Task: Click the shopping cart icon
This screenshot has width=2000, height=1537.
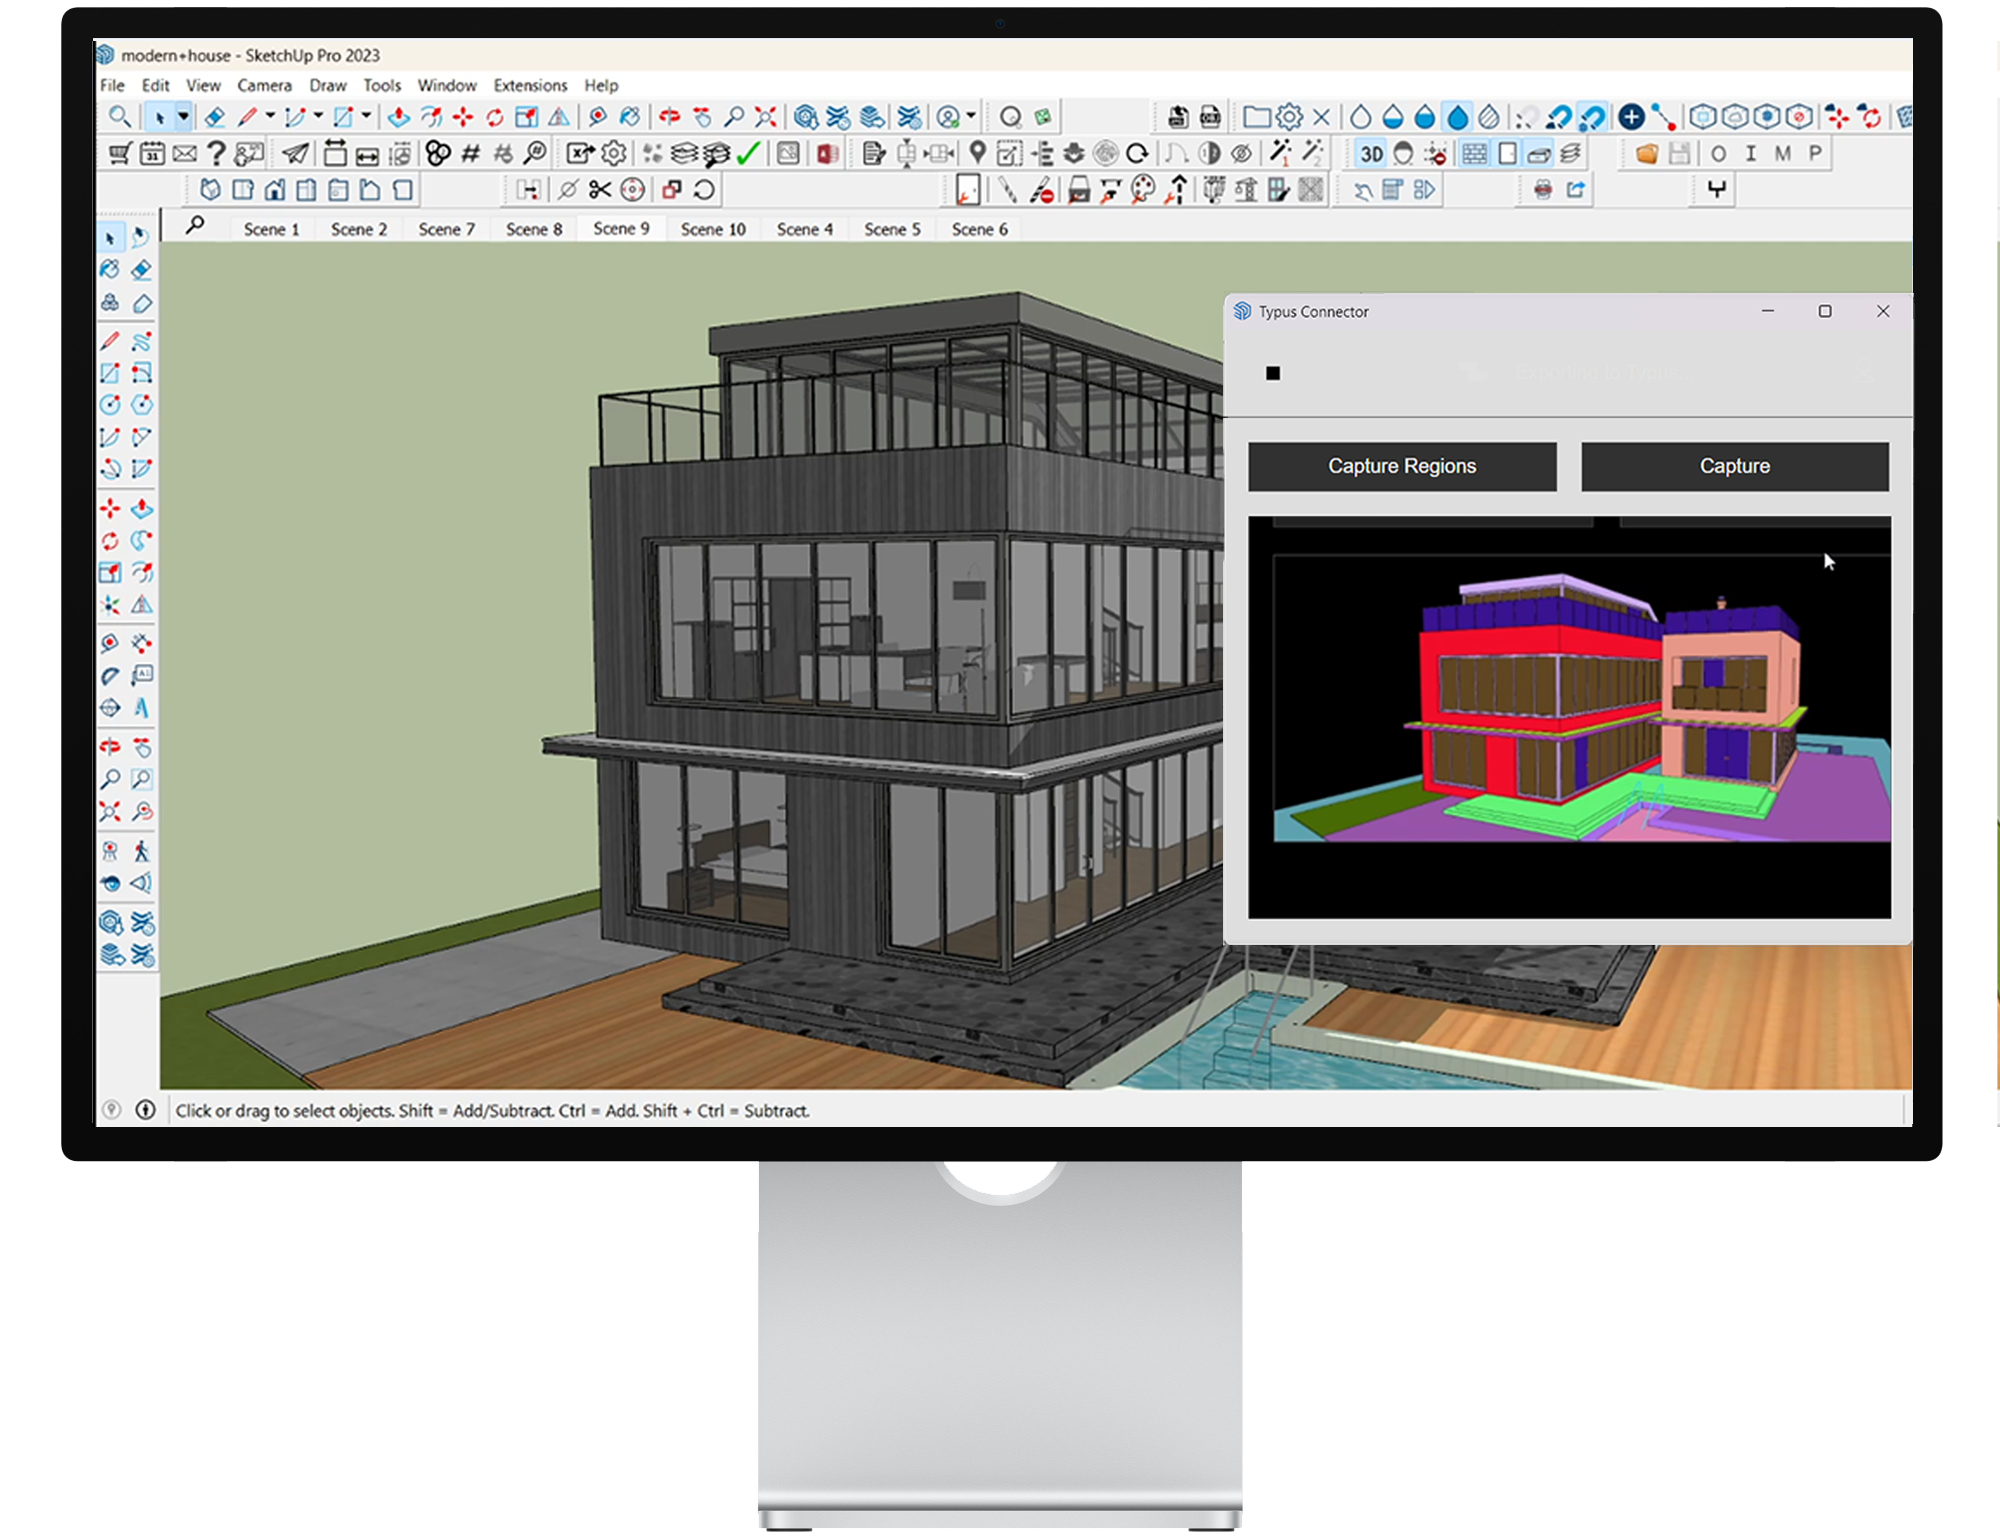Action: tap(119, 153)
